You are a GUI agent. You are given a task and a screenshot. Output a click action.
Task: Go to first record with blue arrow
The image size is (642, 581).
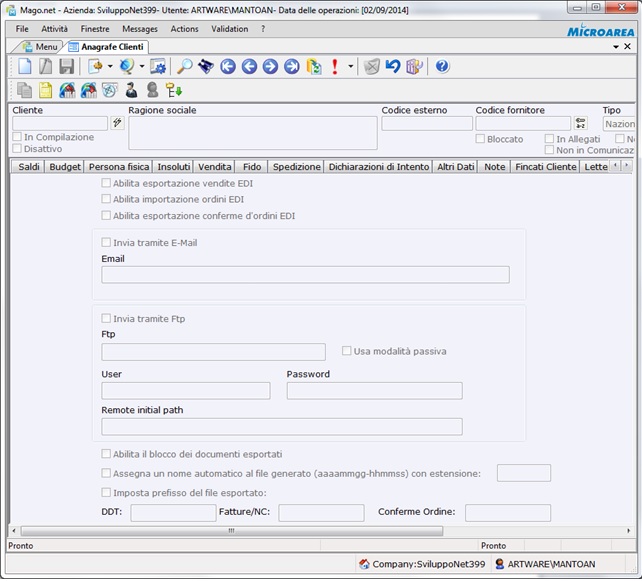(x=228, y=67)
